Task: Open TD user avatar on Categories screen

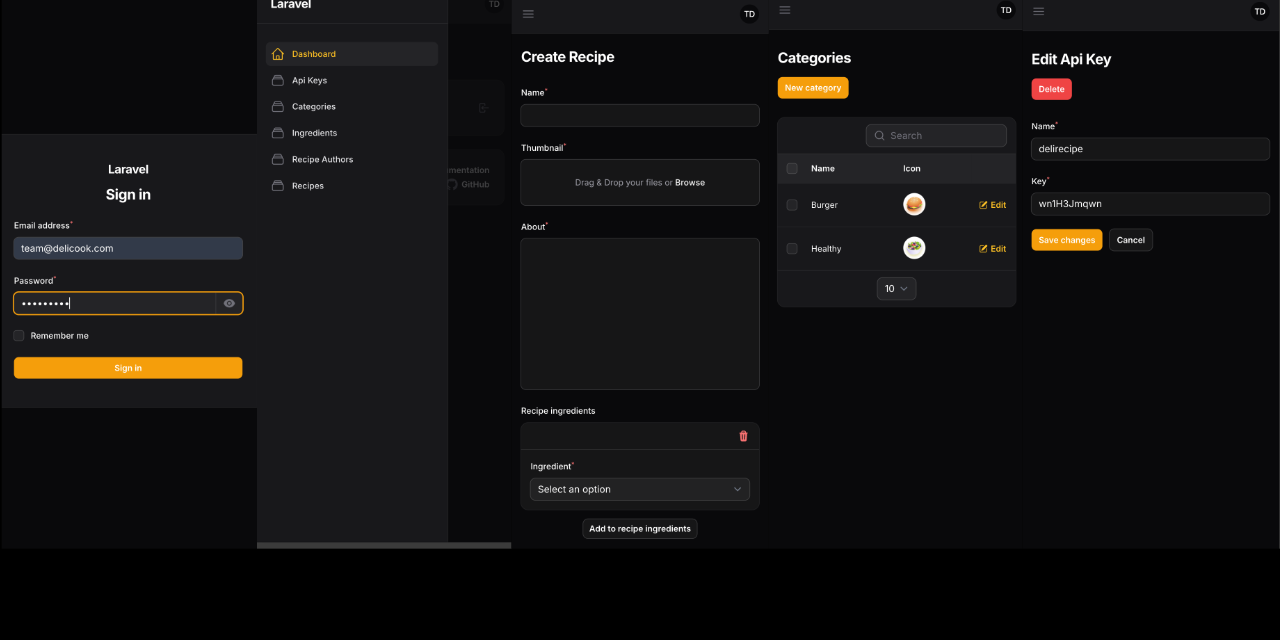Action: coord(1006,10)
